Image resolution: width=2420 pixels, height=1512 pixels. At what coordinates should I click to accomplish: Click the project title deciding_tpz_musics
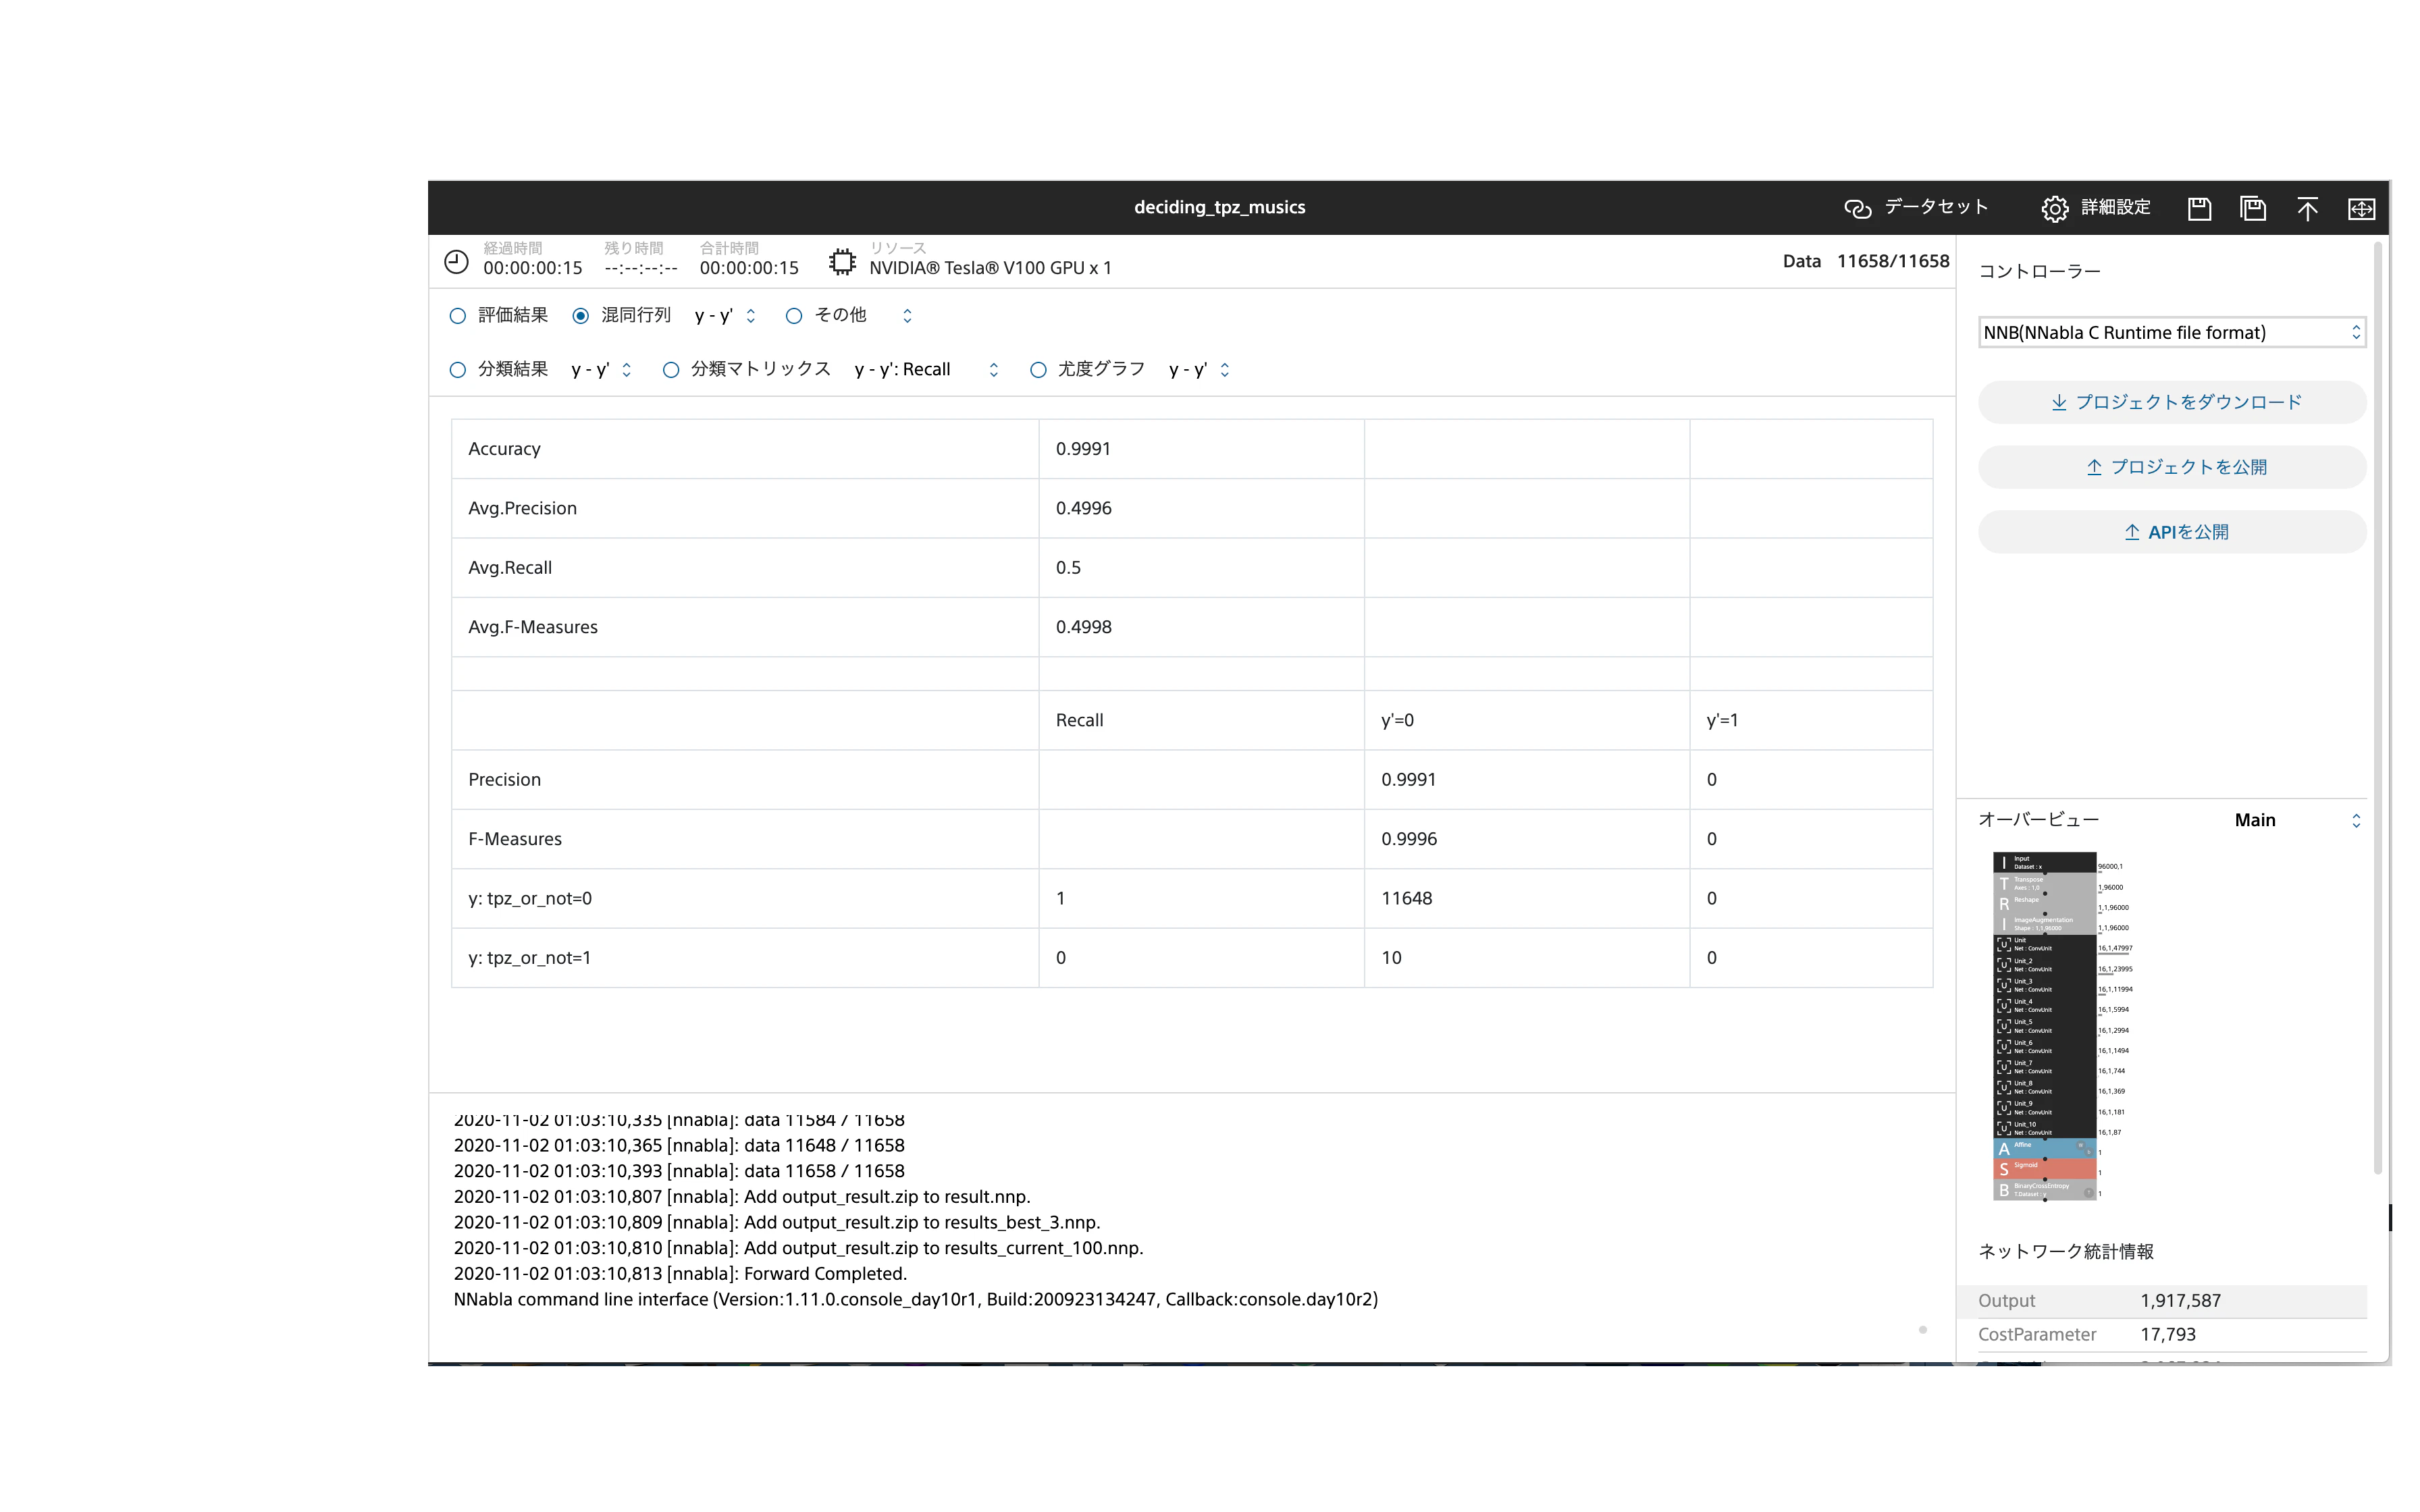[1219, 208]
